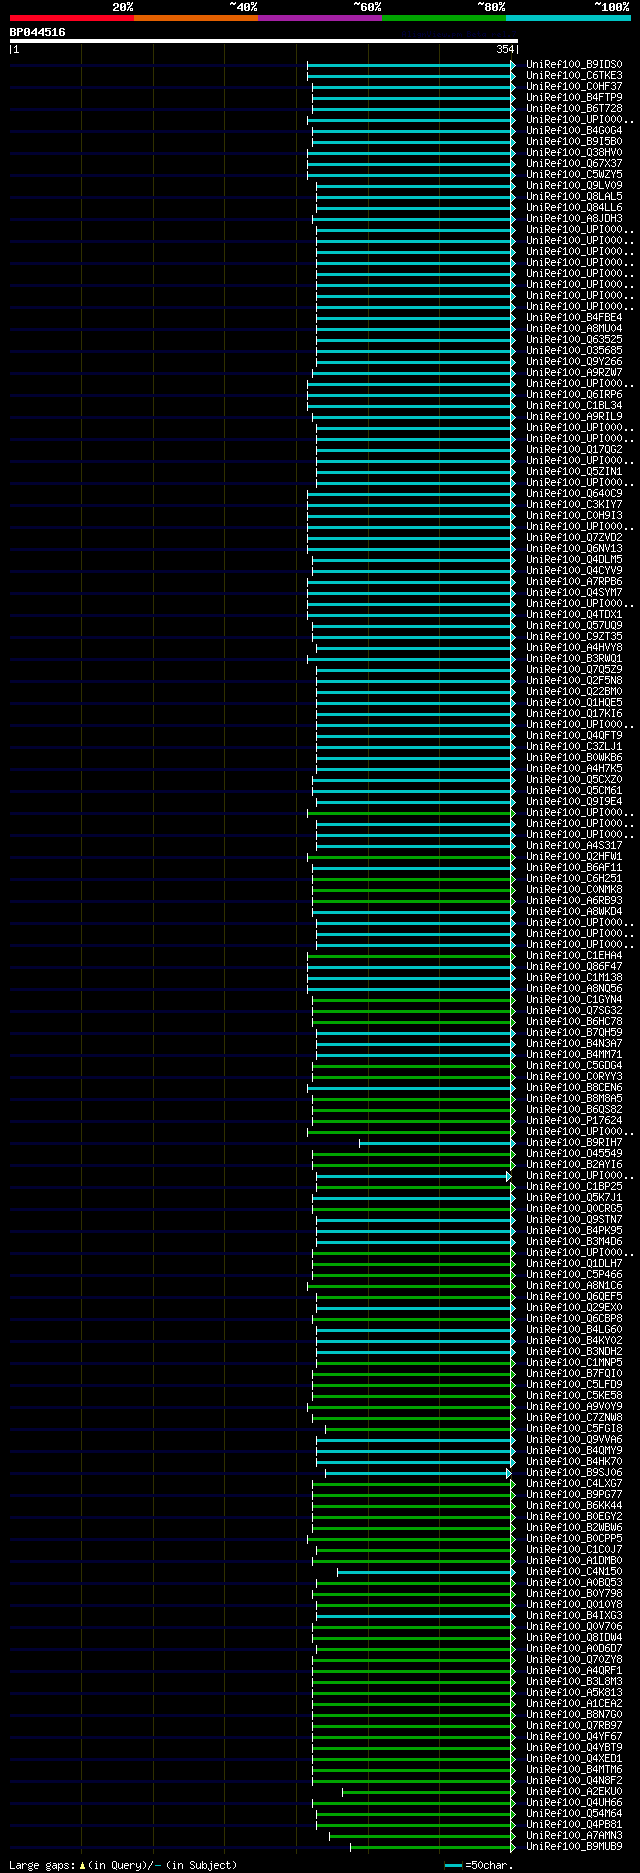Click the UniRef100_Q1DLH7 hit label
This screenshot has height=1873, width=640.
pyautogui.click(x=574, y=1264)
